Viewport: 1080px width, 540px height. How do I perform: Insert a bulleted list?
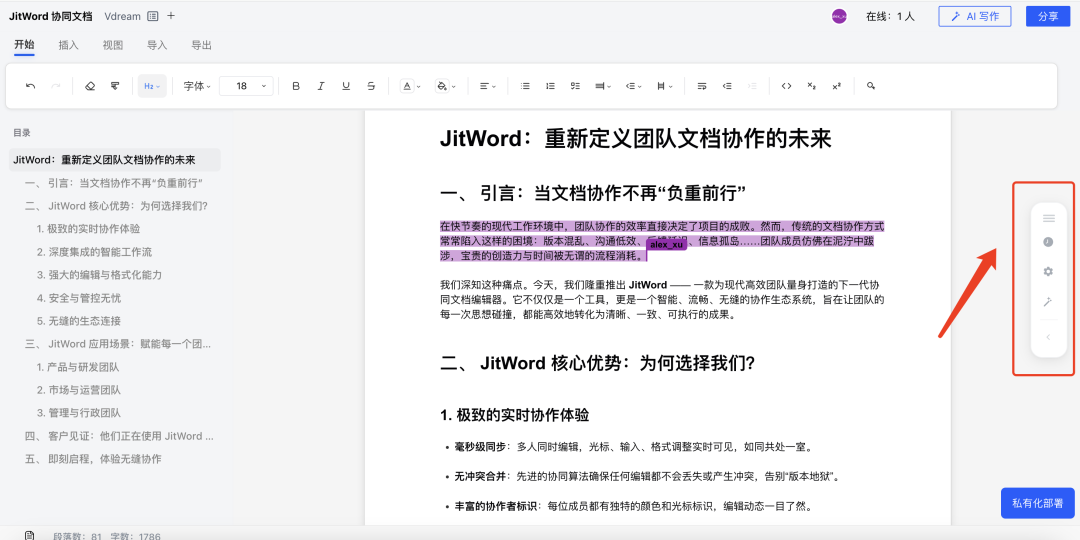click(526, 86)
